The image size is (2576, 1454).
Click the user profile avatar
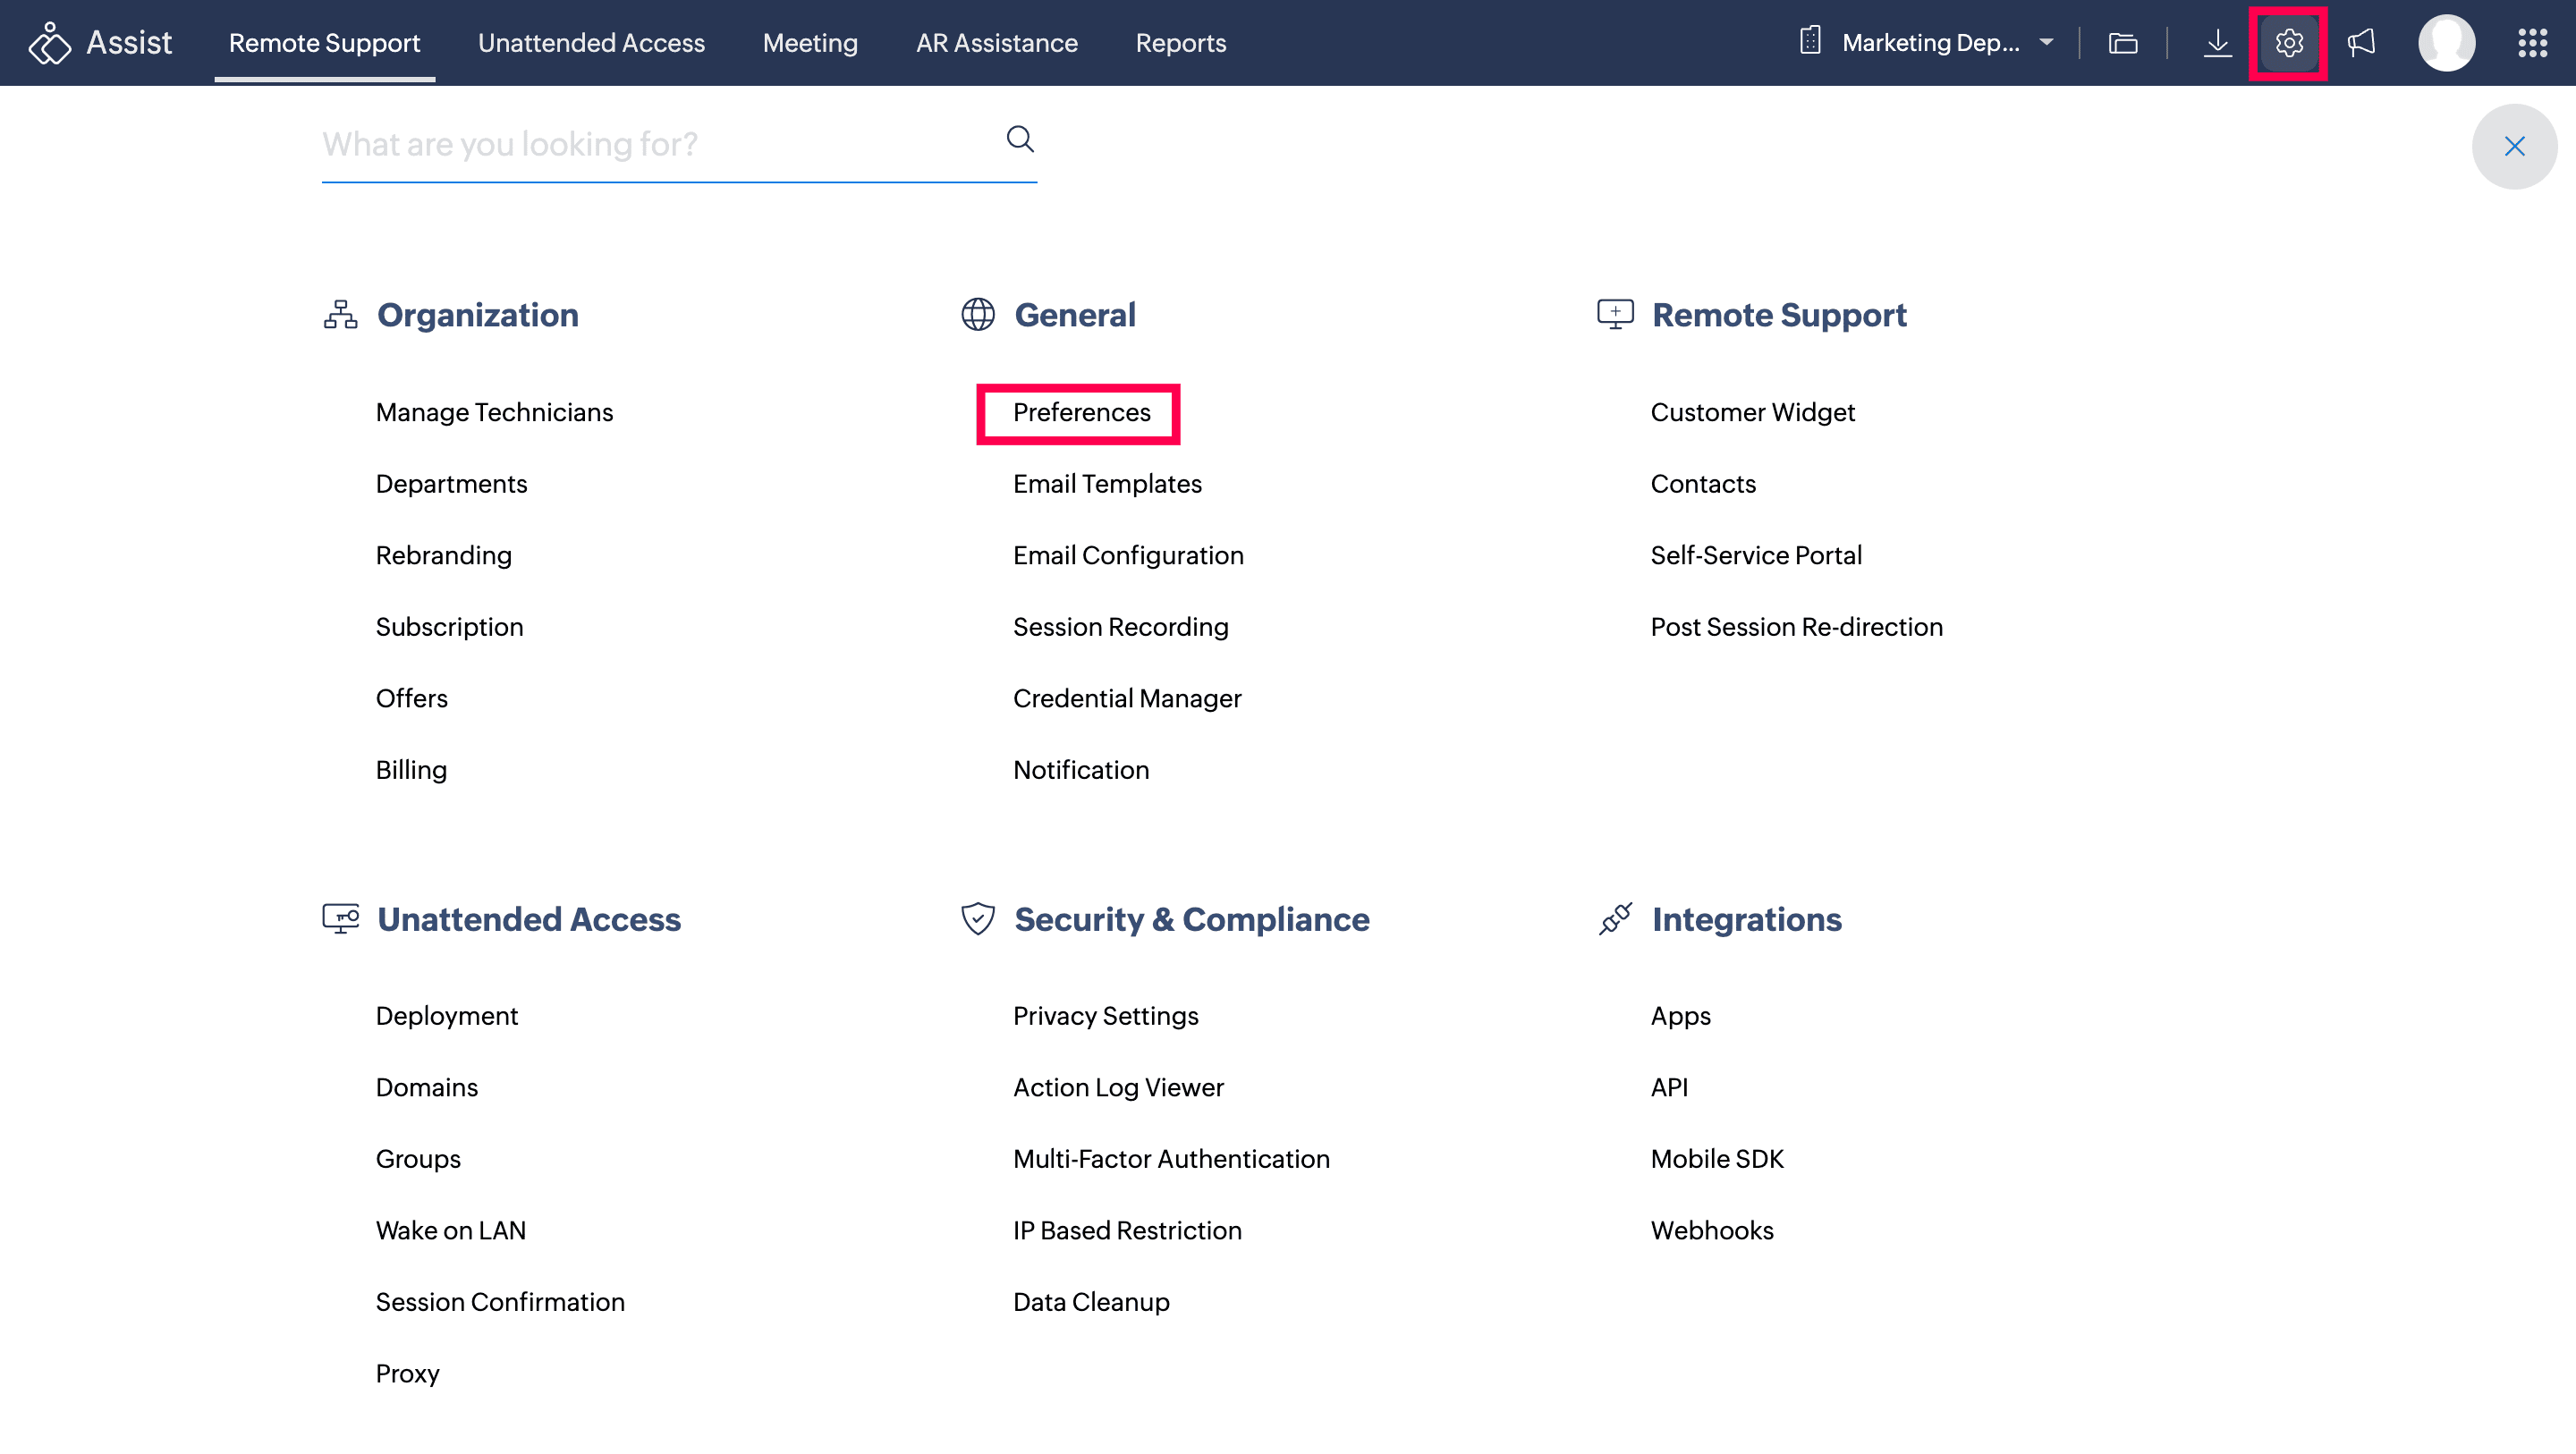click(2446, 43)
